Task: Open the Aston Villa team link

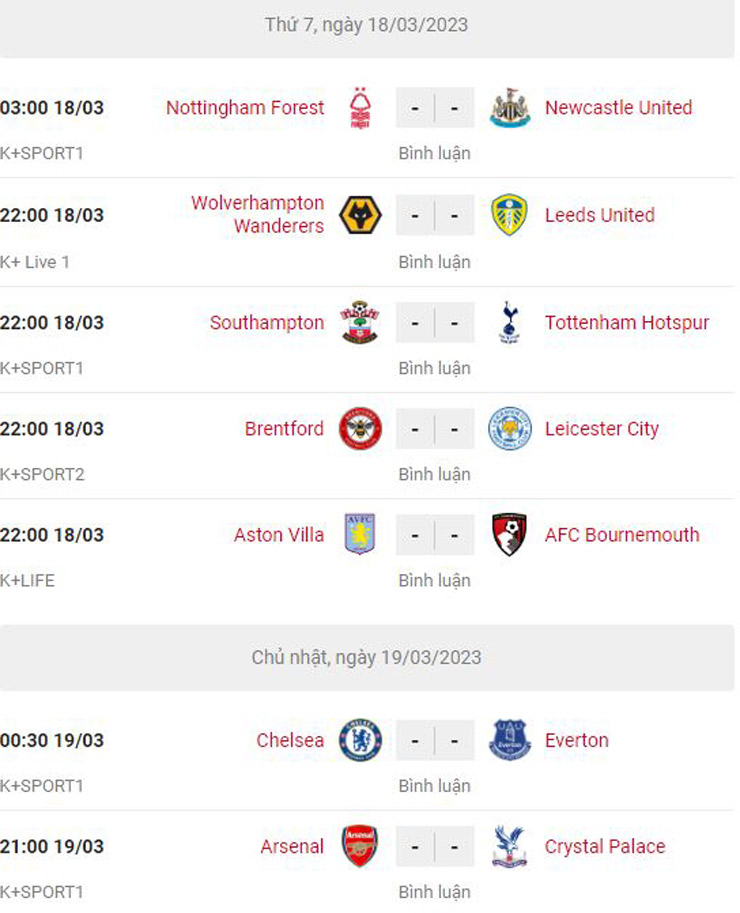Action: point(279,535)
